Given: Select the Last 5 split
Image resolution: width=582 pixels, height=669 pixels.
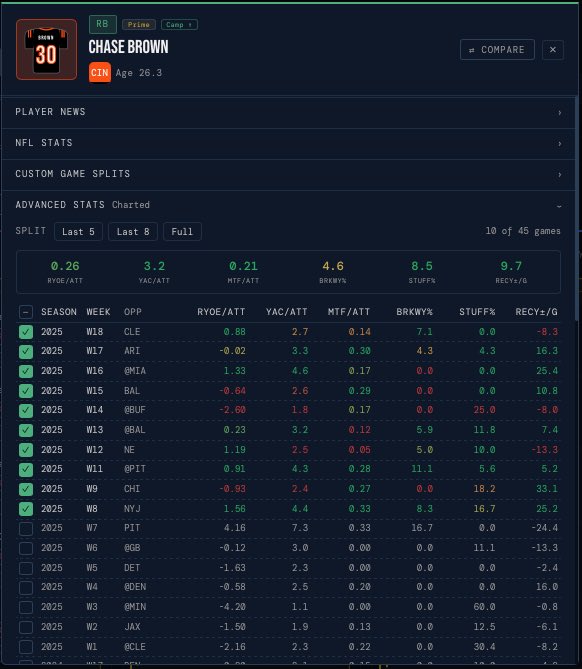Looking at the screenshot, I should [78, 232].
